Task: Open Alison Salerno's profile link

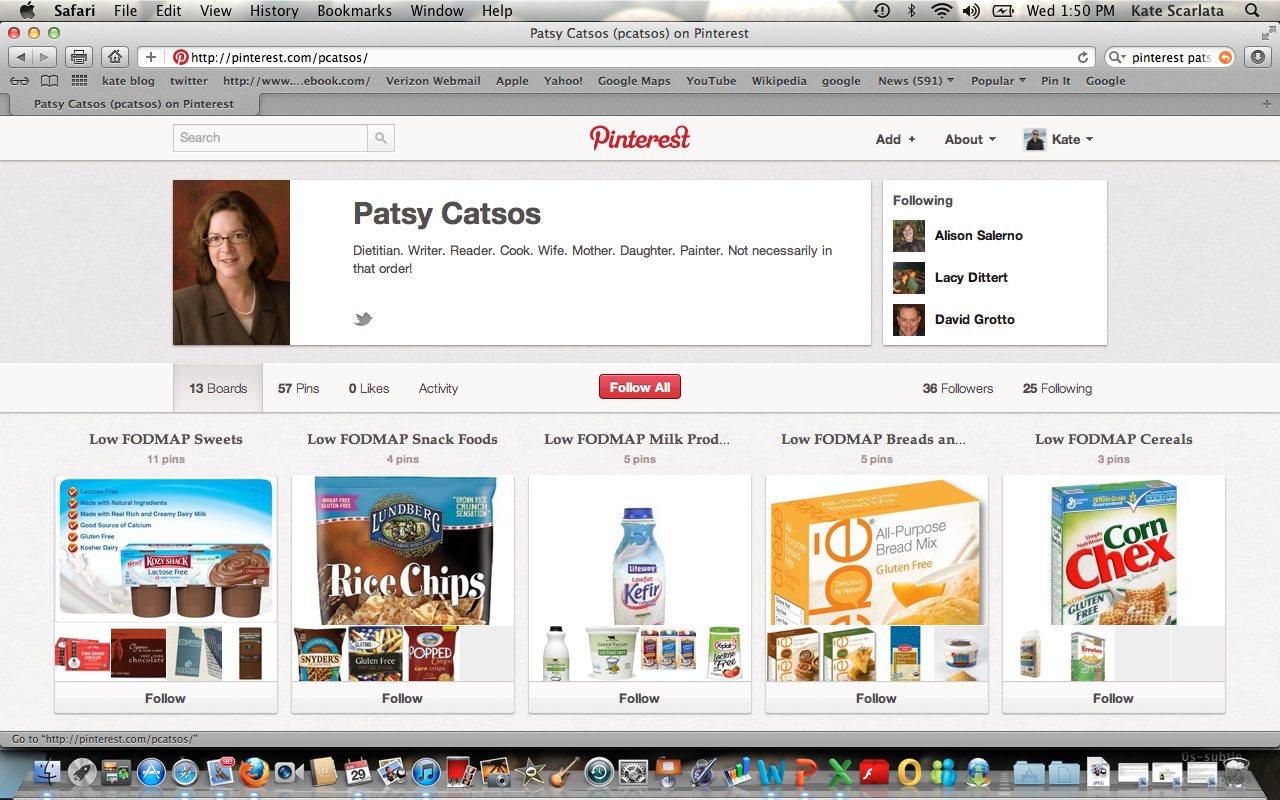Action: [978, 236]
